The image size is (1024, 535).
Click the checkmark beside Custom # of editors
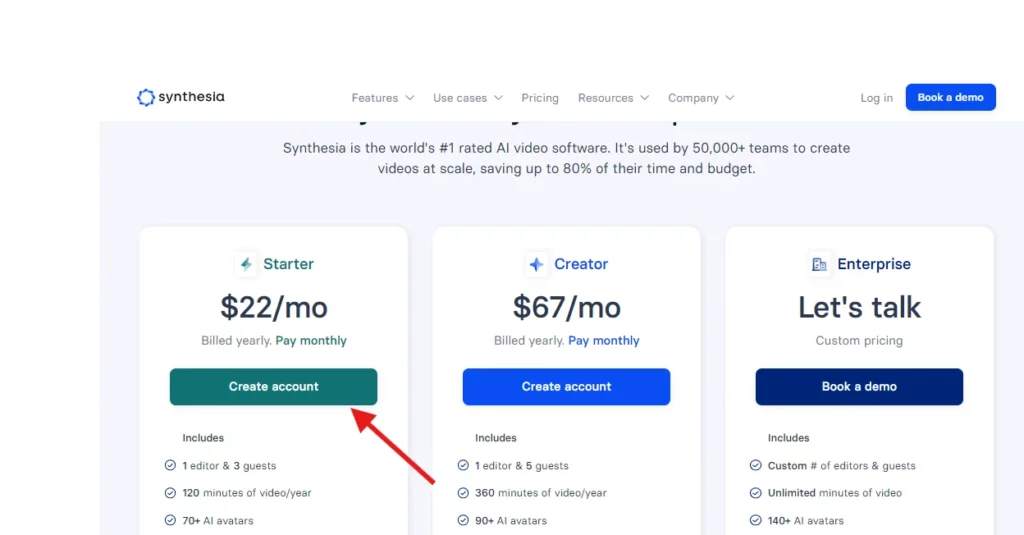[756, 465]
